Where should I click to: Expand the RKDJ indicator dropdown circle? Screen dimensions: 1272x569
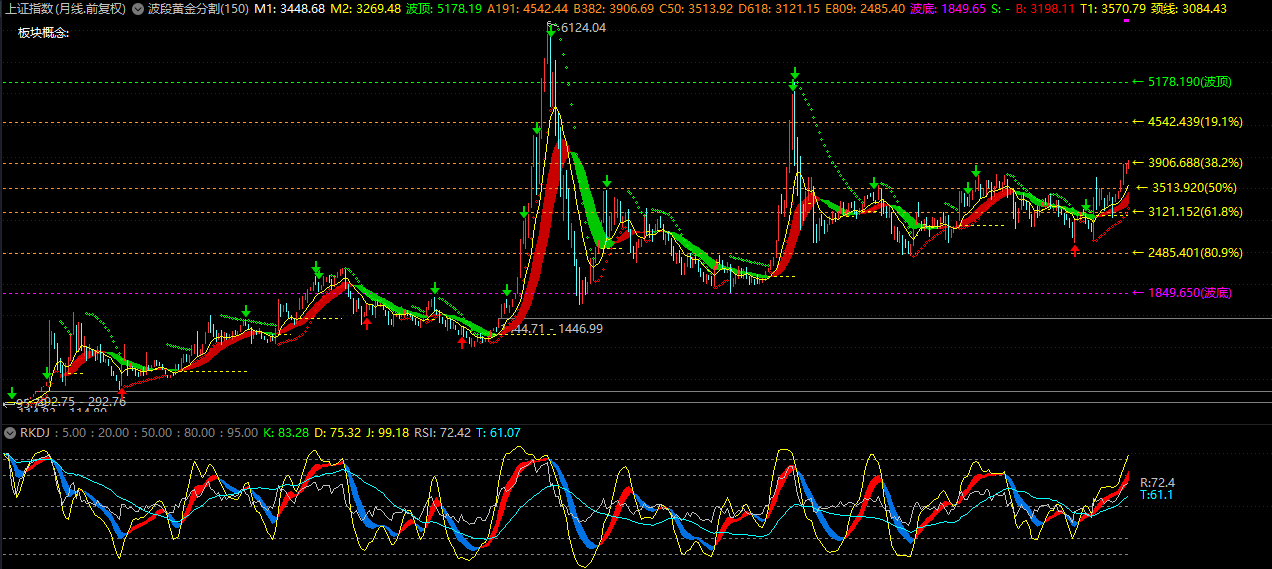pos(9,433)
